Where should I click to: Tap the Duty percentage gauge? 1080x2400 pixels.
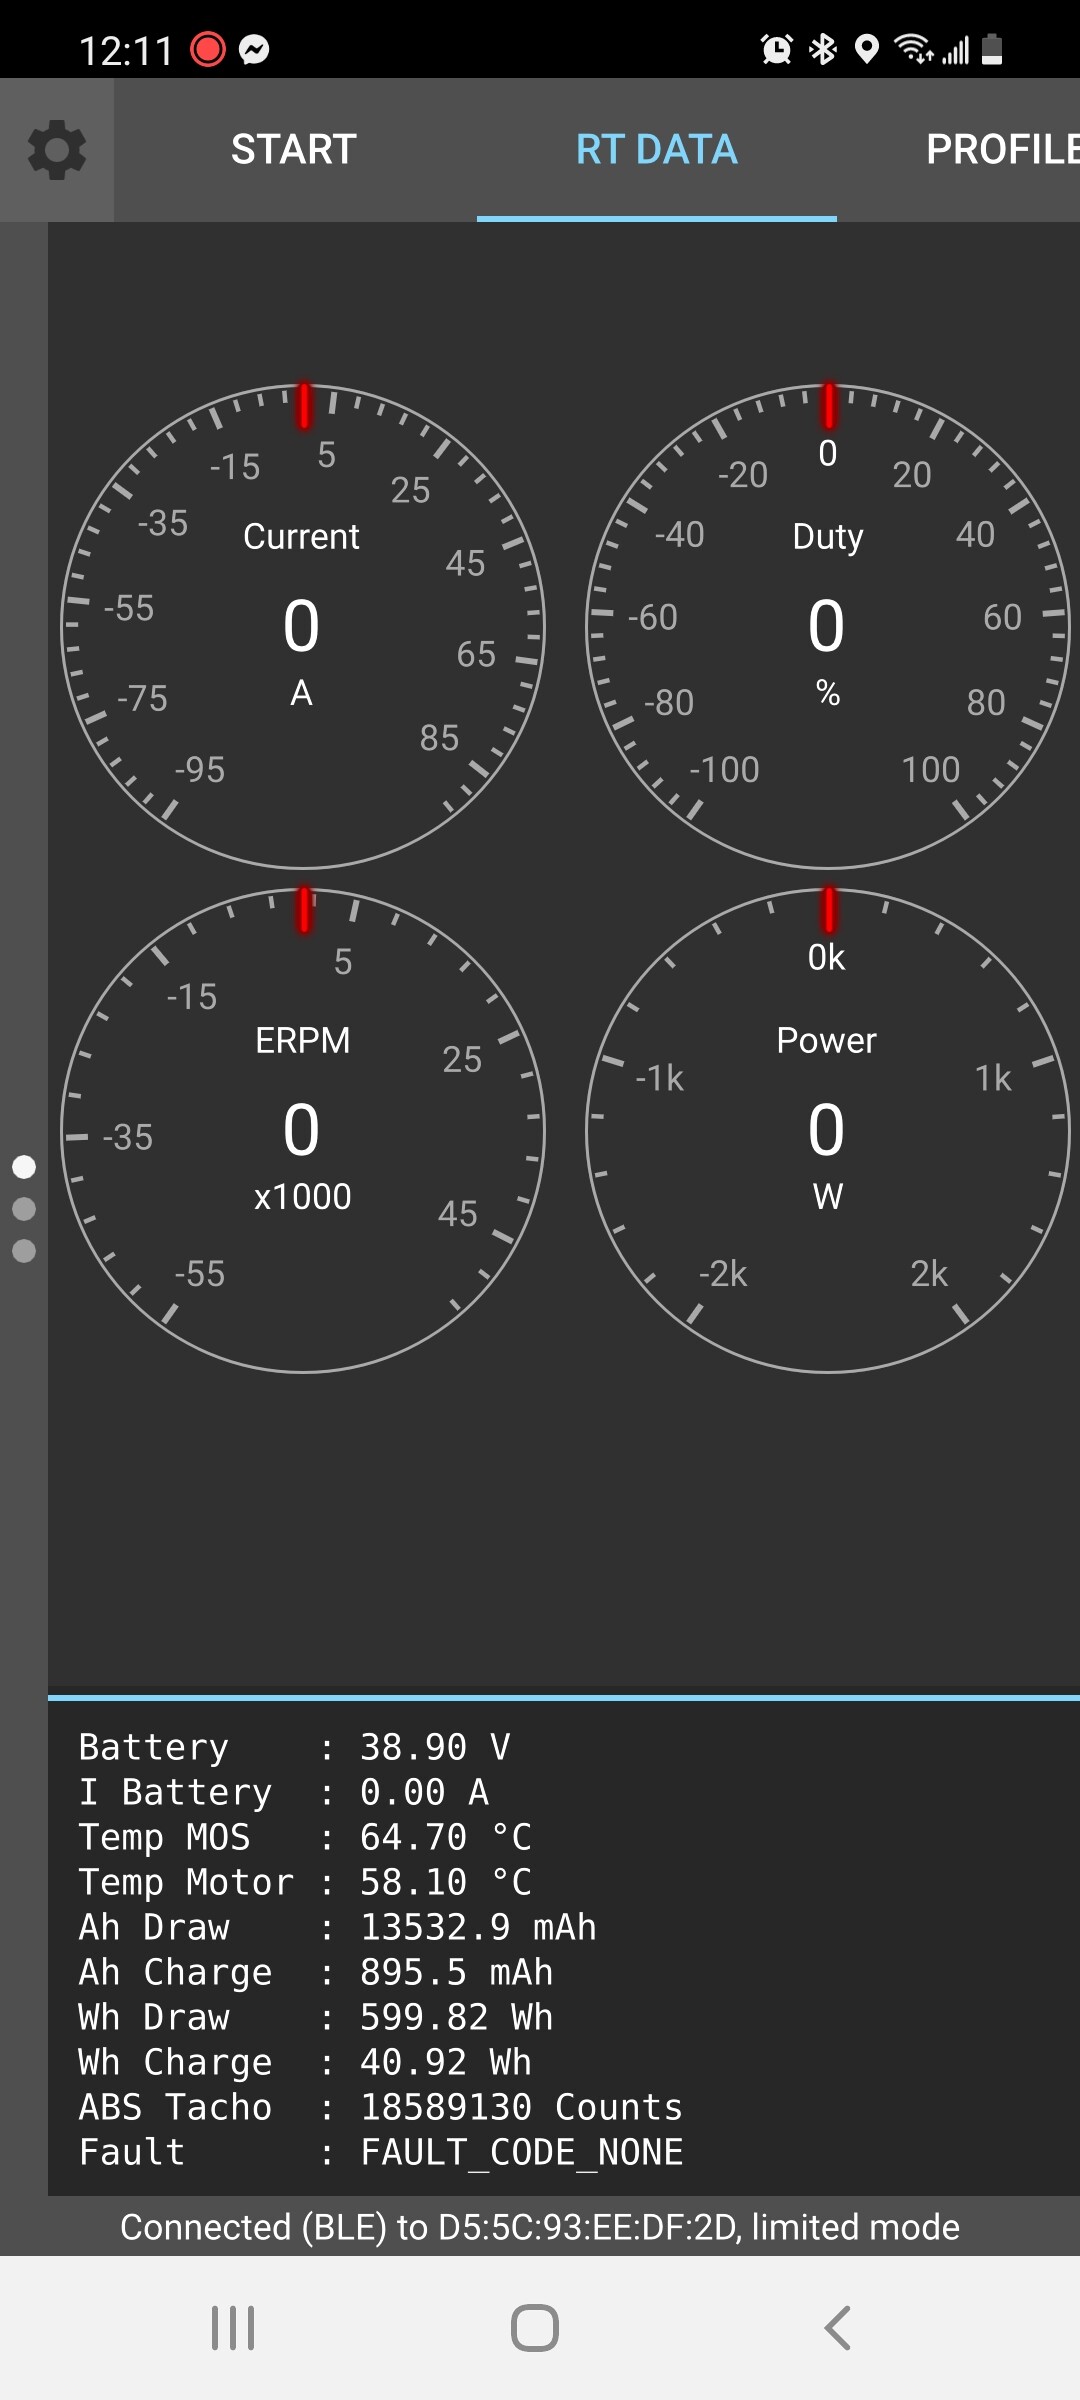[x=827, y=627]
